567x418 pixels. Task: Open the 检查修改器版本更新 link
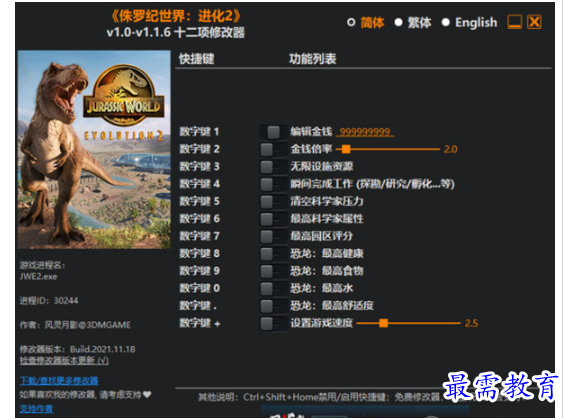pyautogui.click(x=64, y=361)
